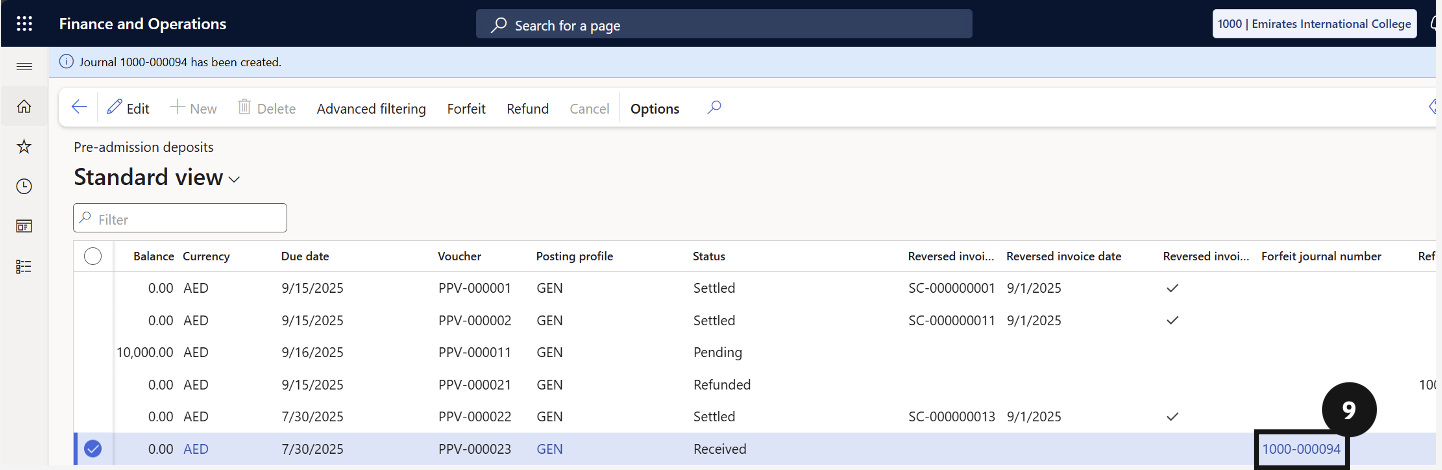Open Modules list icon in sidebar
The height and width of the screenshot is (470, 1442).
(24, 266)
